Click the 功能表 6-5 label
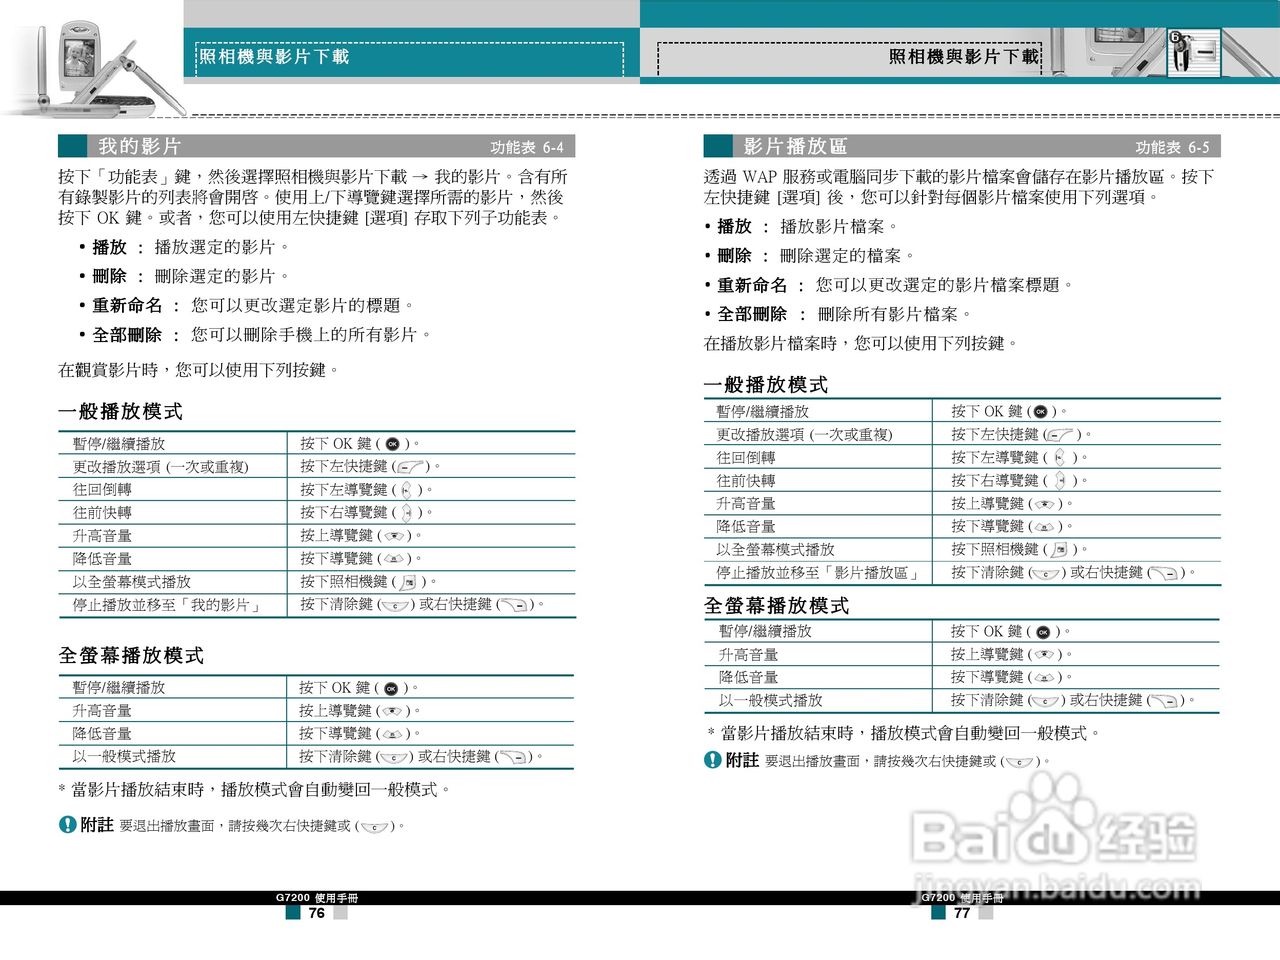 [x=1172, y=147]
